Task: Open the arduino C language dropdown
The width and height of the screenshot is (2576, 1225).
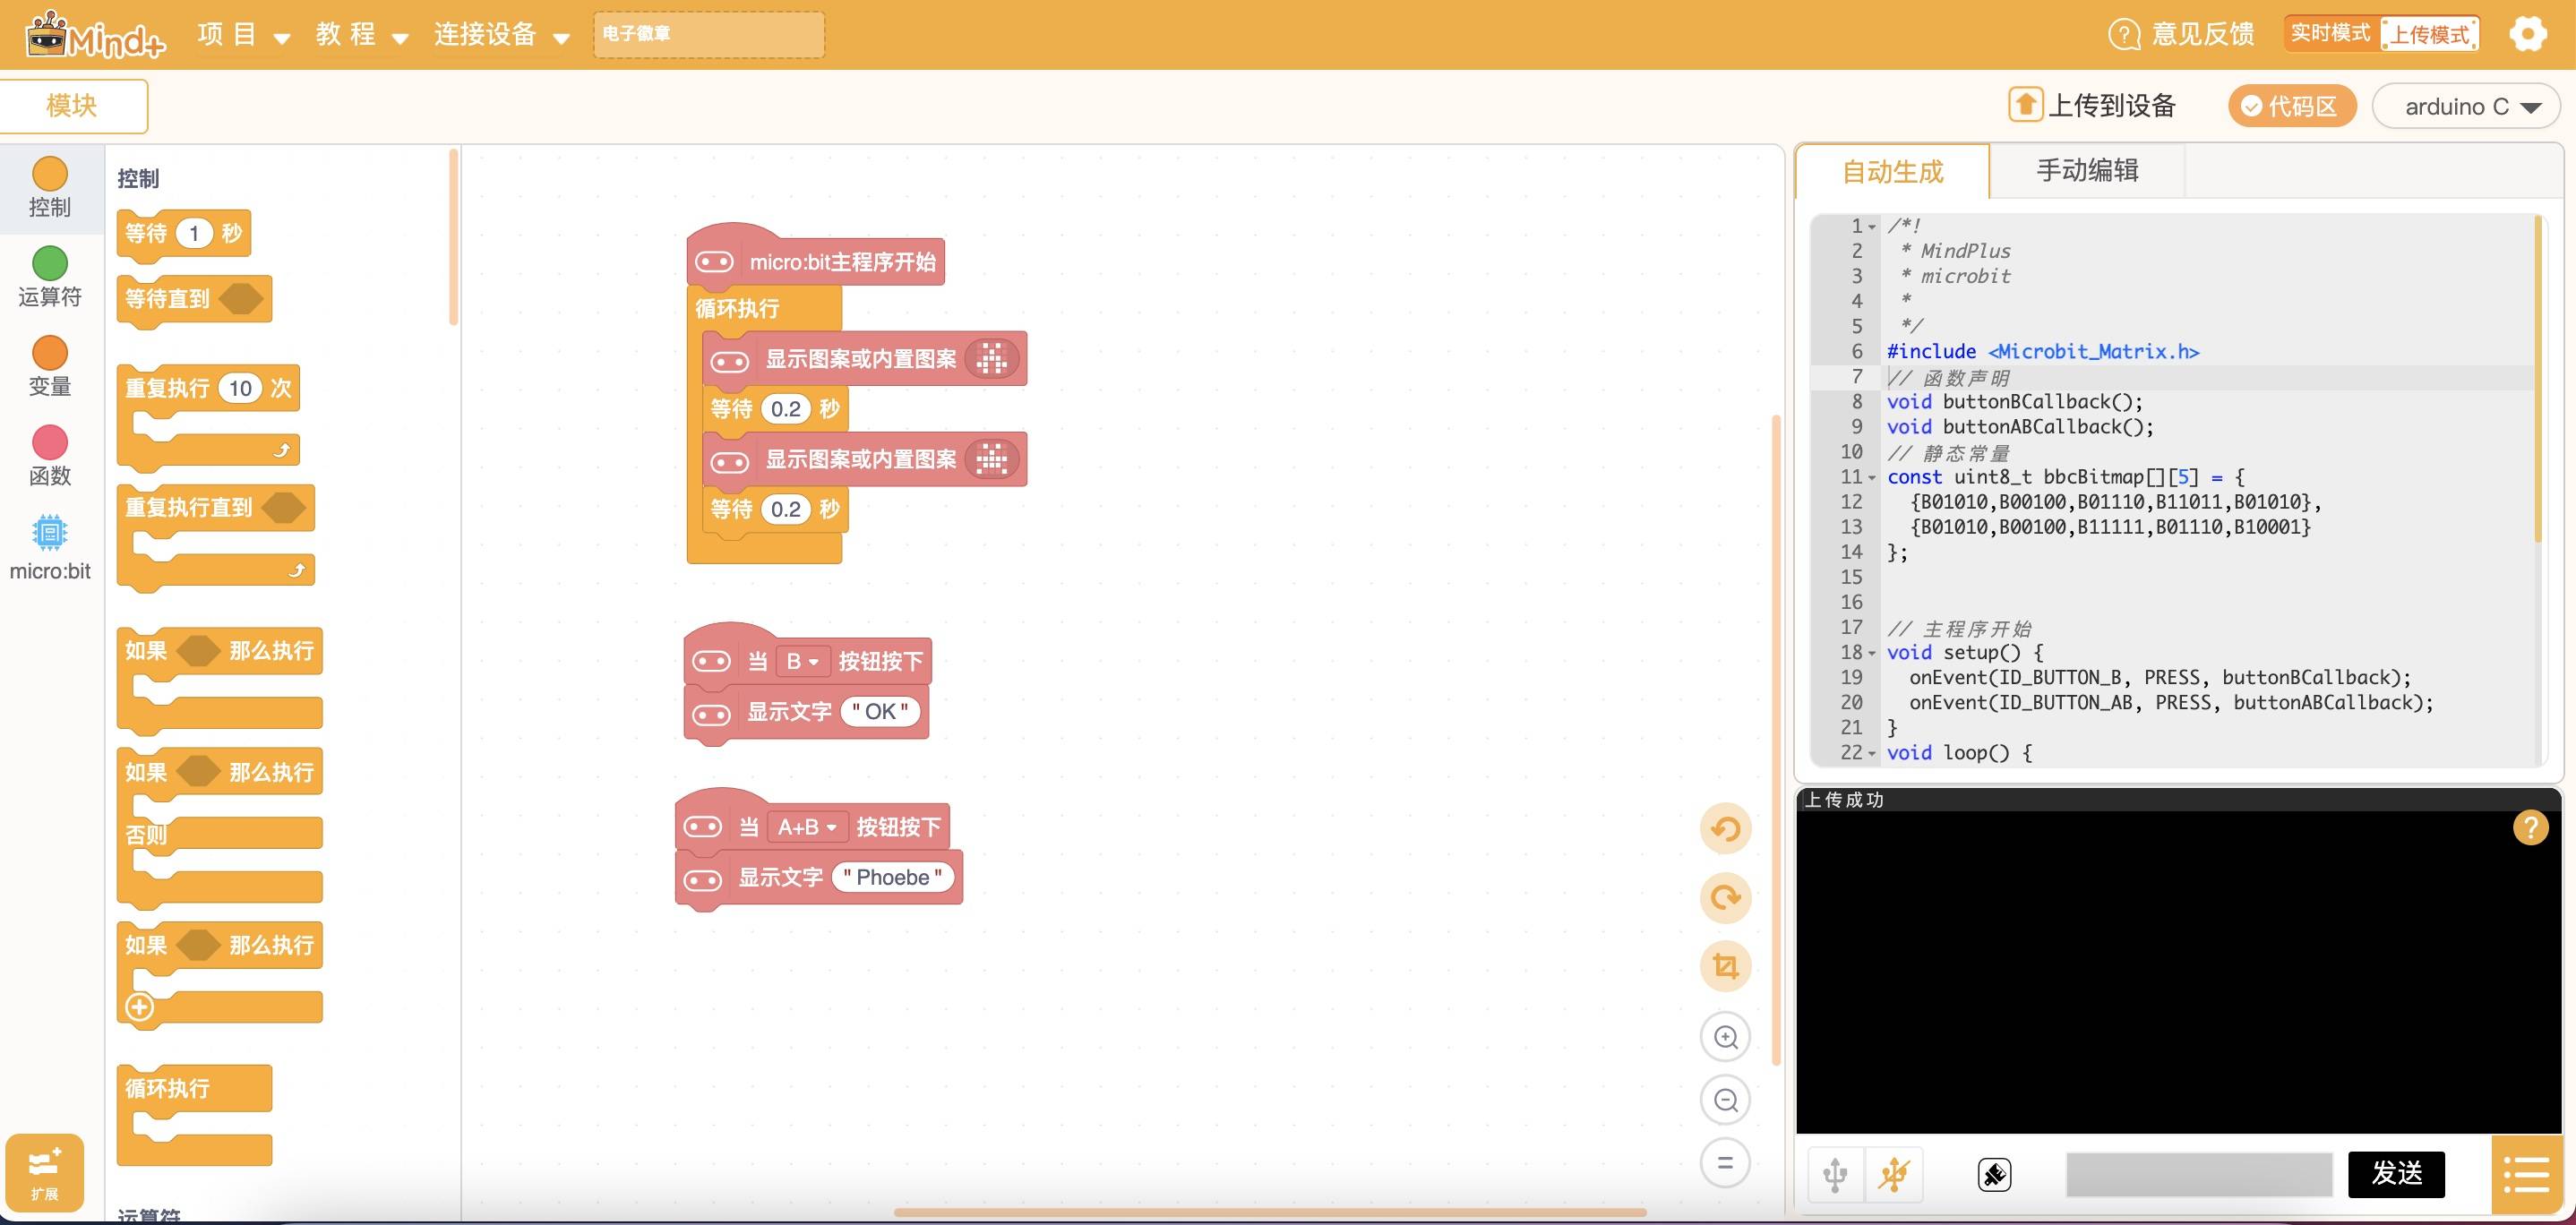Action: 2465,106
